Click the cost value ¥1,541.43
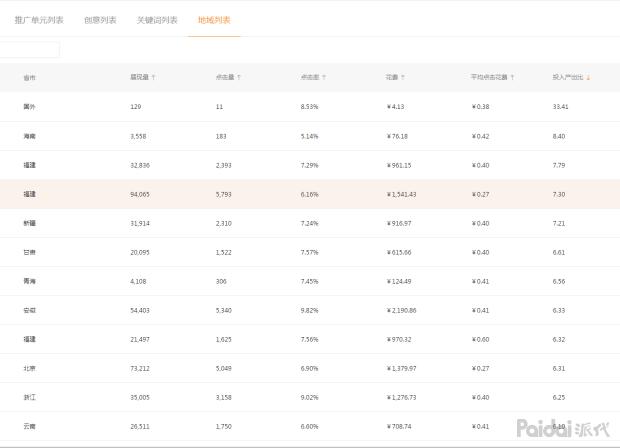 point(401,195)
